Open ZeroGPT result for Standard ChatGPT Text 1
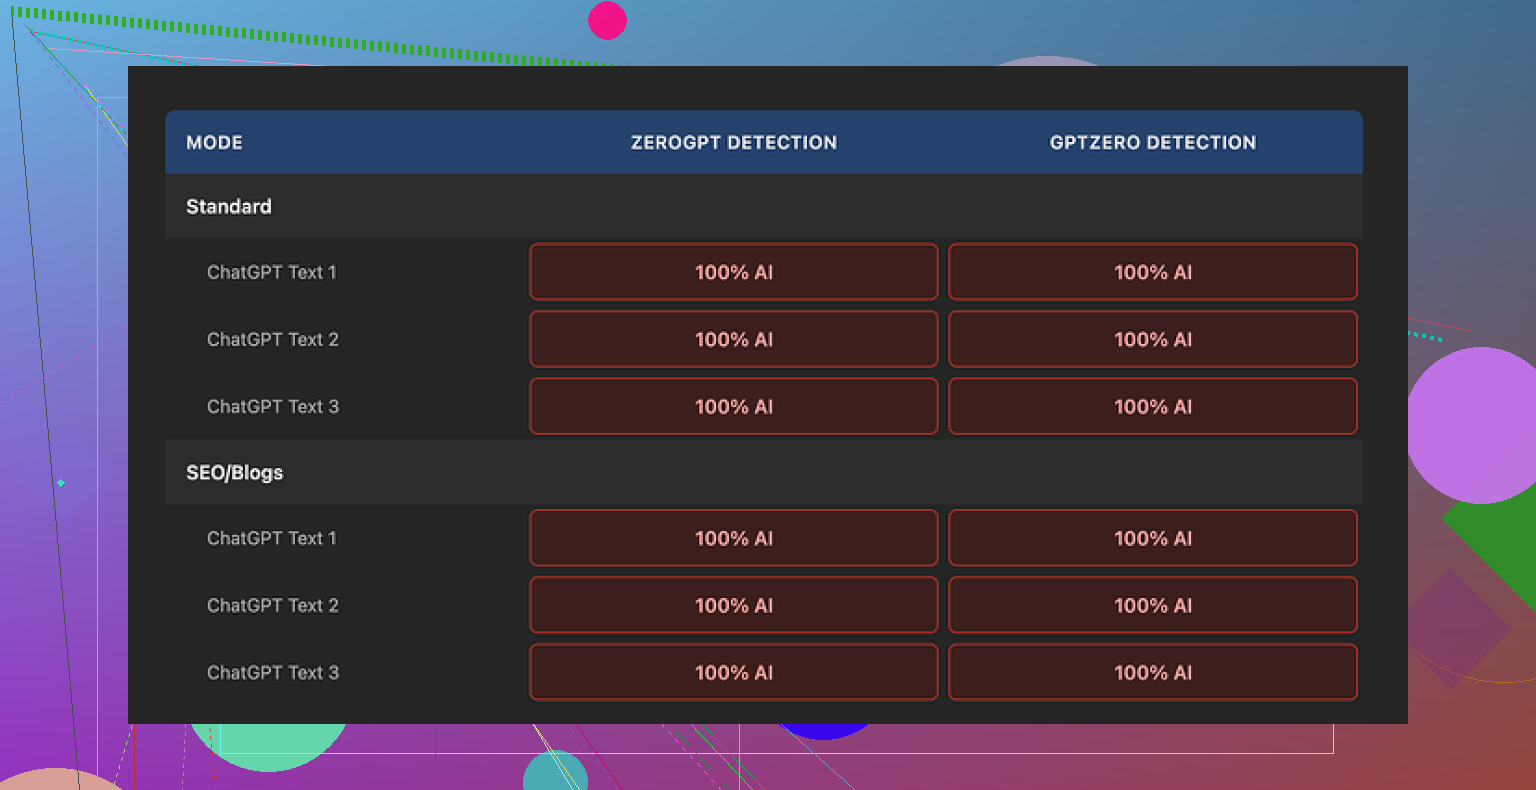Screen dimensions: 1536x790 (x=733, y=272)
